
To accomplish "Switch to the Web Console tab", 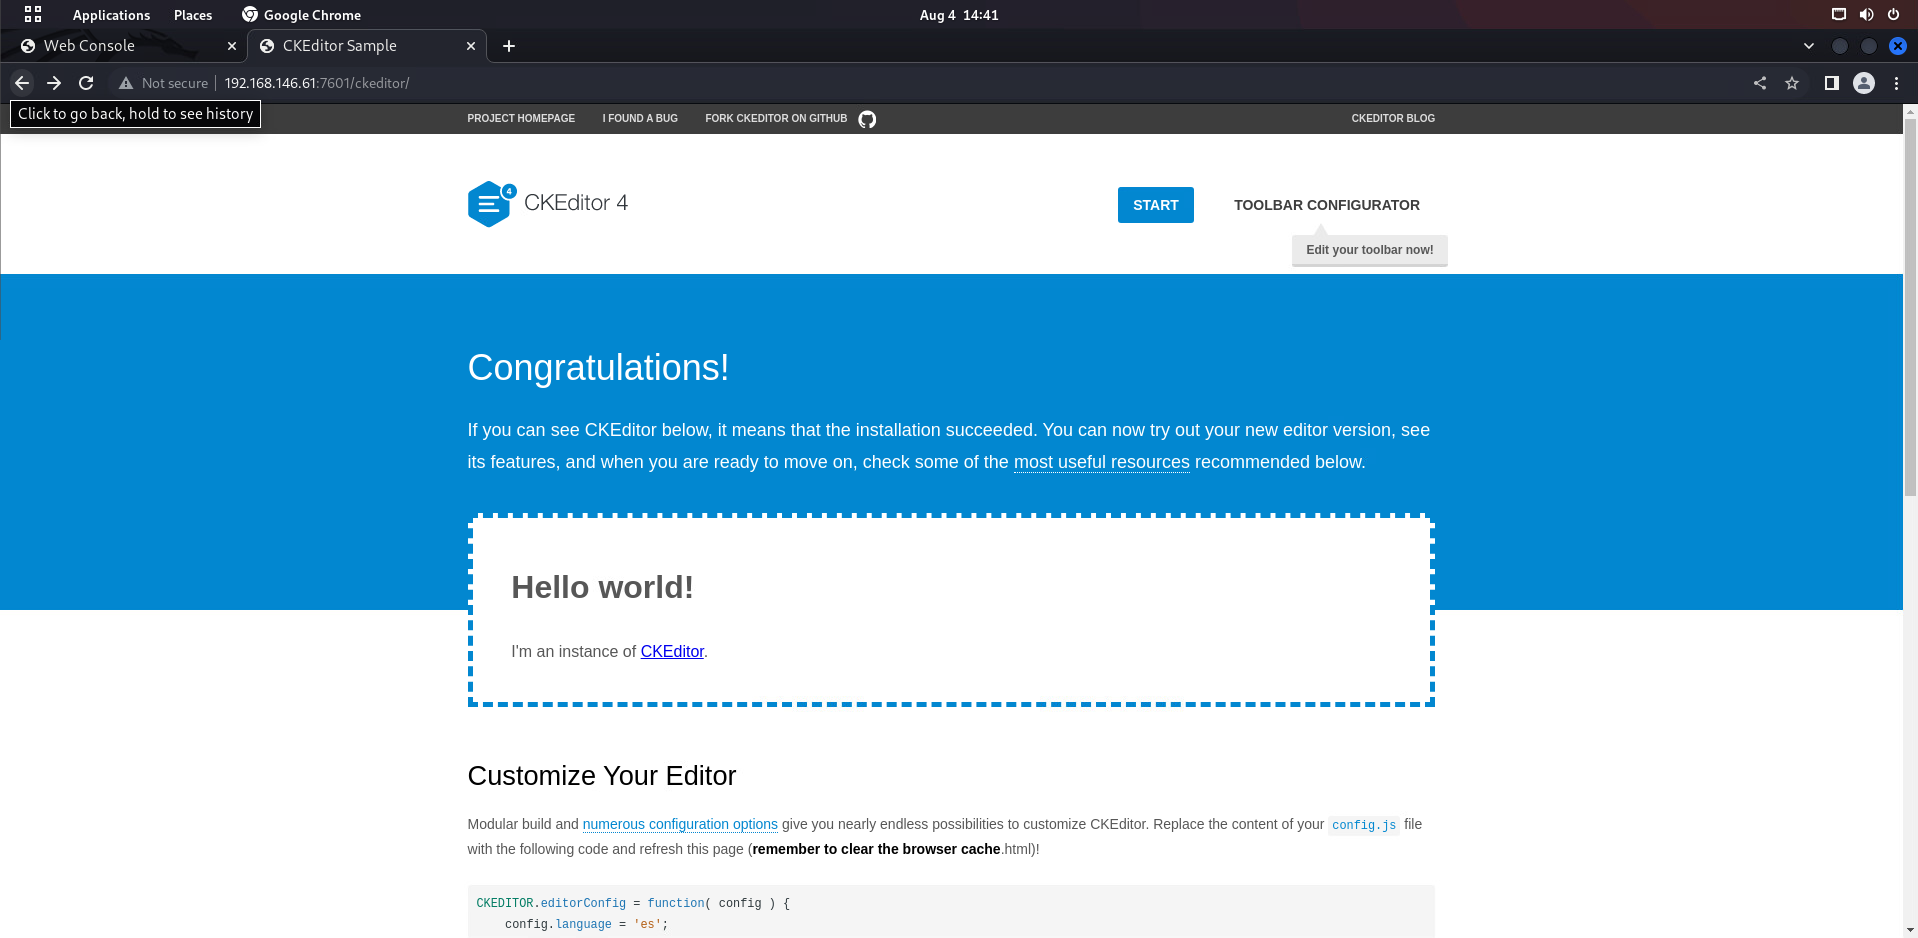I will coord(126,46).
